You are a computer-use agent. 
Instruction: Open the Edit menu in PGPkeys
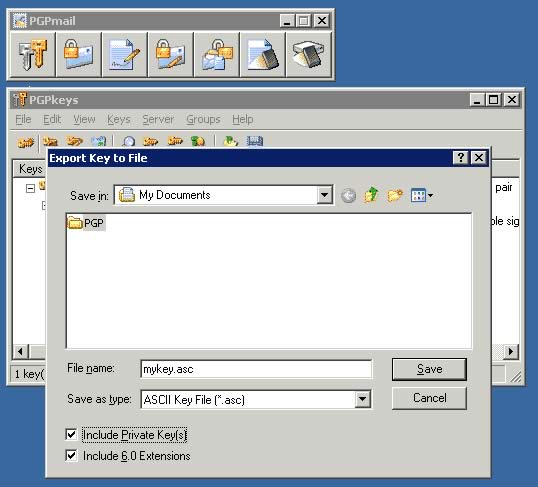tap(52, 119)
